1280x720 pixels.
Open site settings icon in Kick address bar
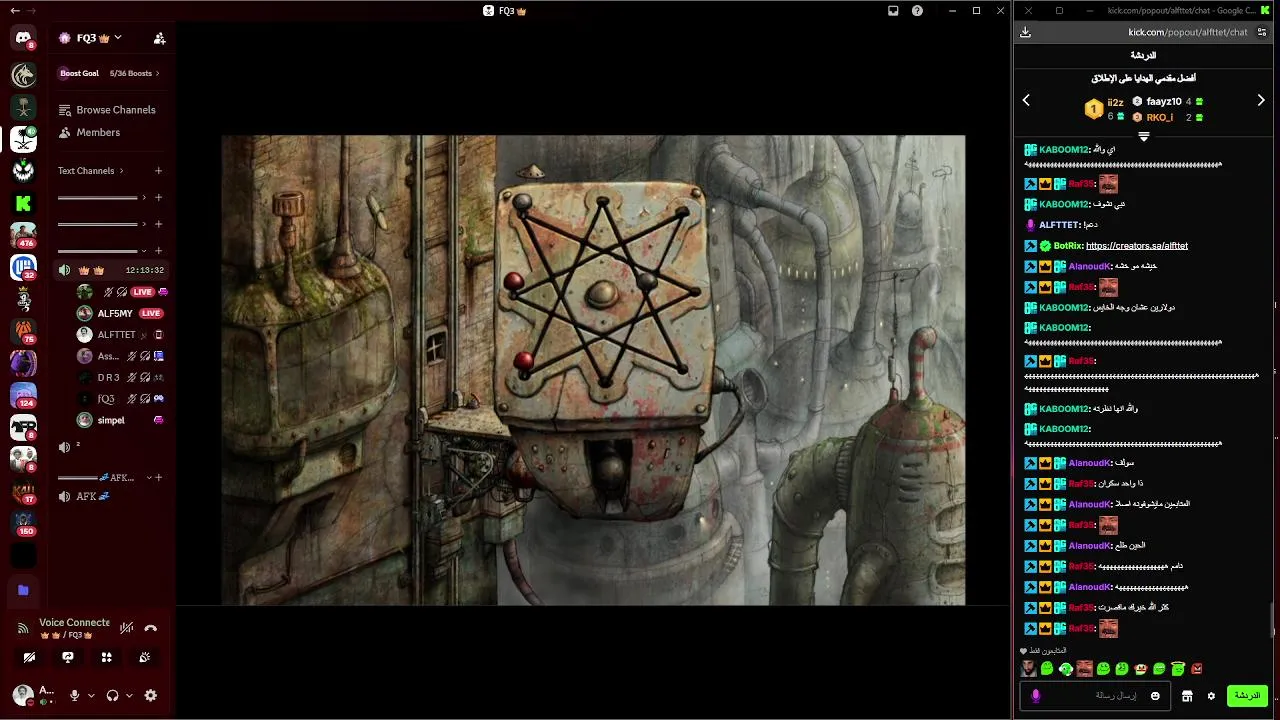pos(1262,32)
